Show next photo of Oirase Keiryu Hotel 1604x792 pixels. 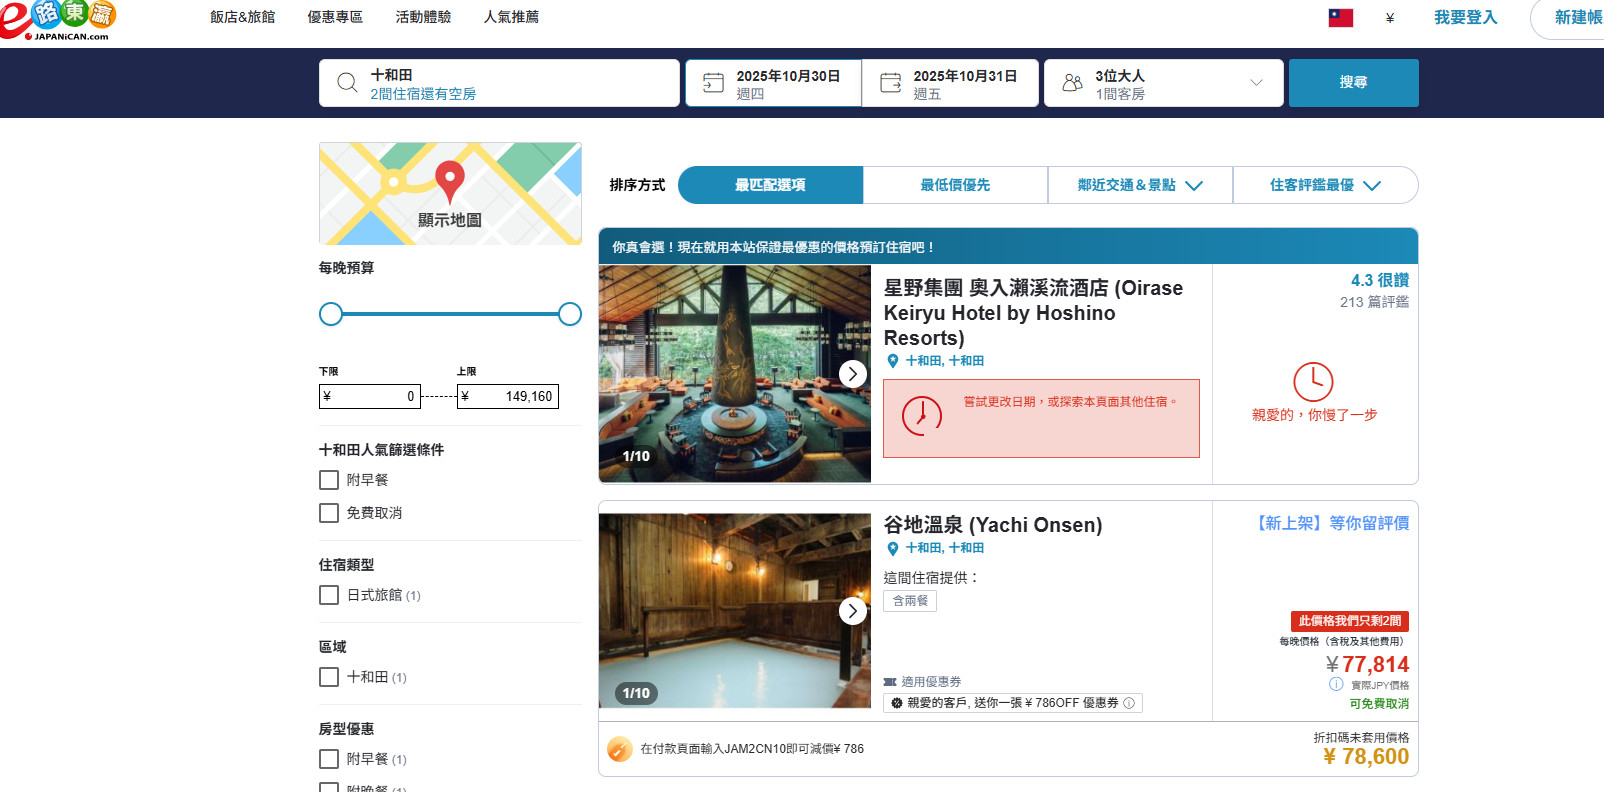[852, 374]
